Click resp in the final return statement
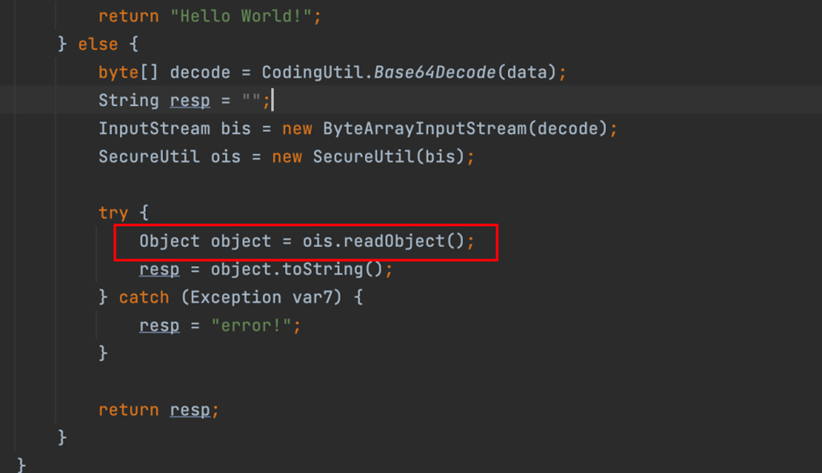This screenshot has width=822, height=473. [x=190, y=411]
